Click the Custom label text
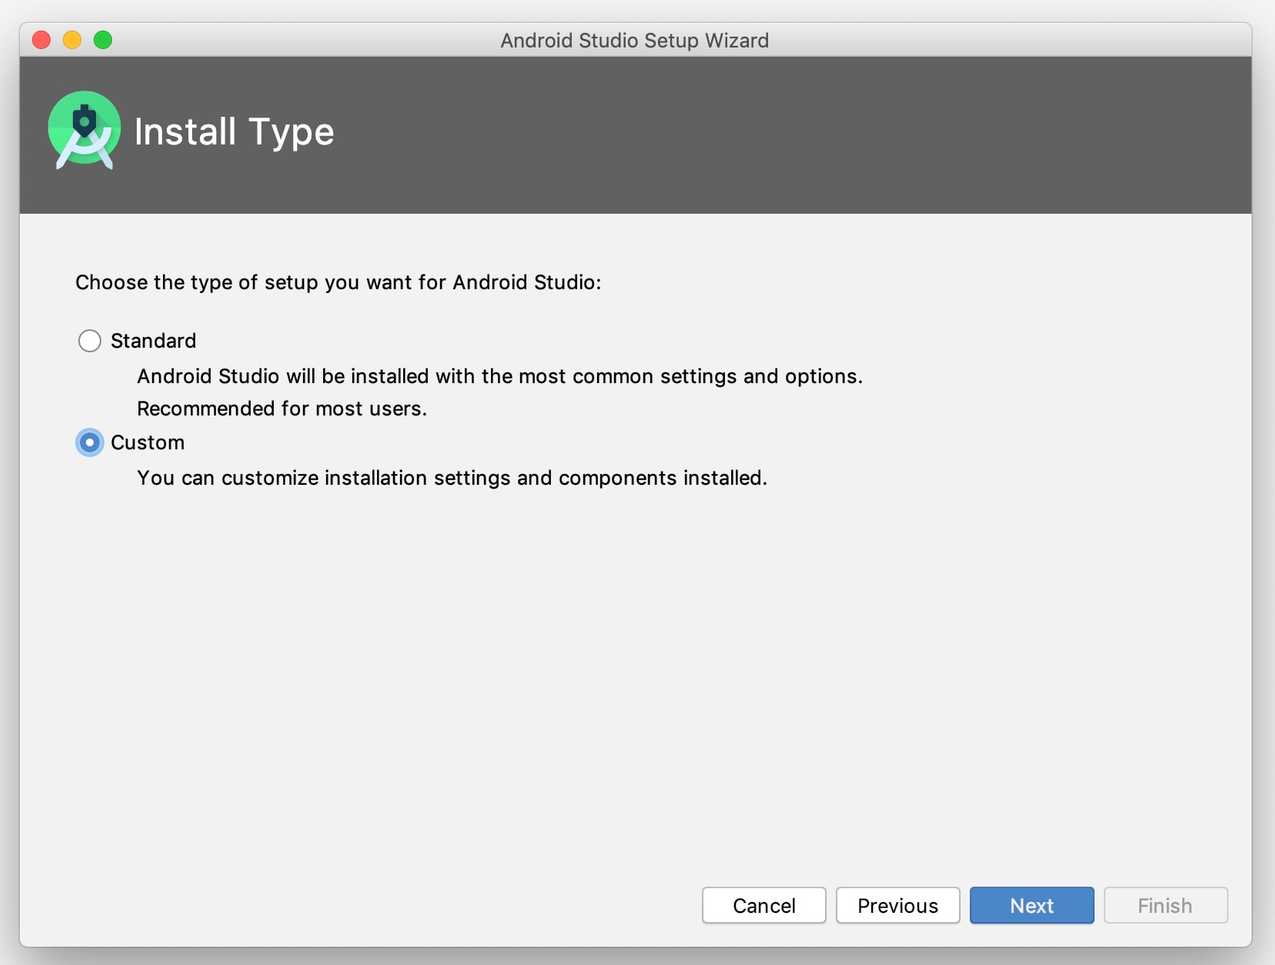 [x=147, y=442]
